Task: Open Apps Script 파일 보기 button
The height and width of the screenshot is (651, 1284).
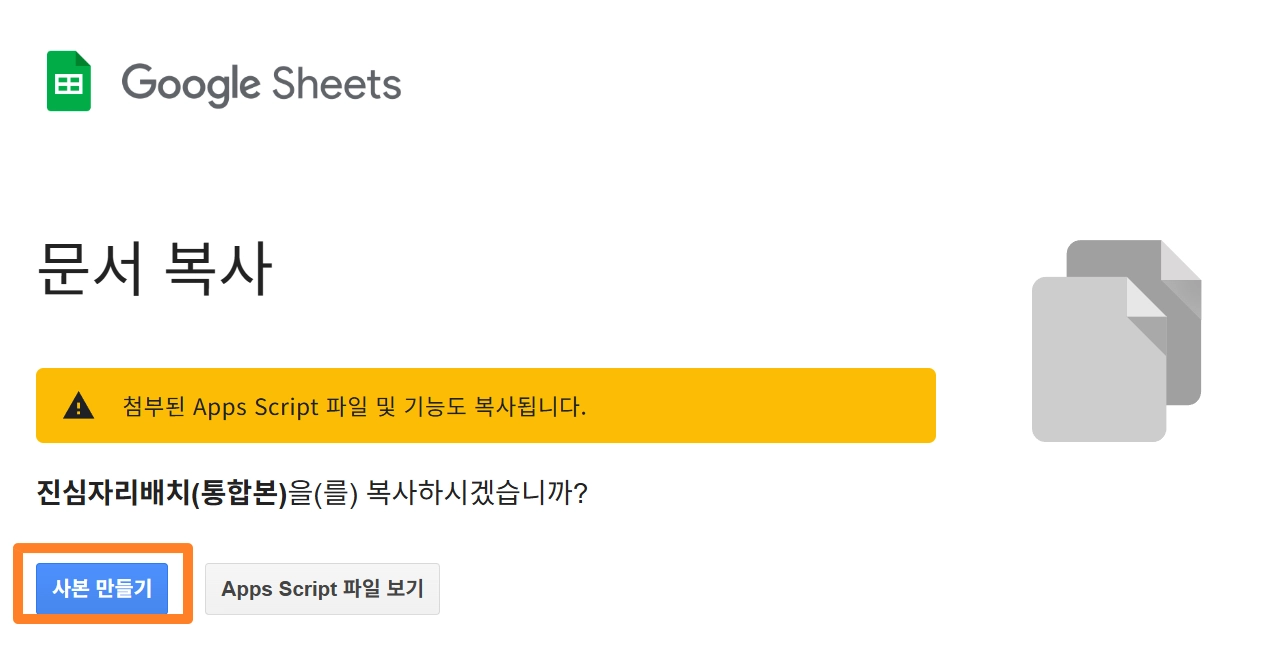Action: coord(322,588)
